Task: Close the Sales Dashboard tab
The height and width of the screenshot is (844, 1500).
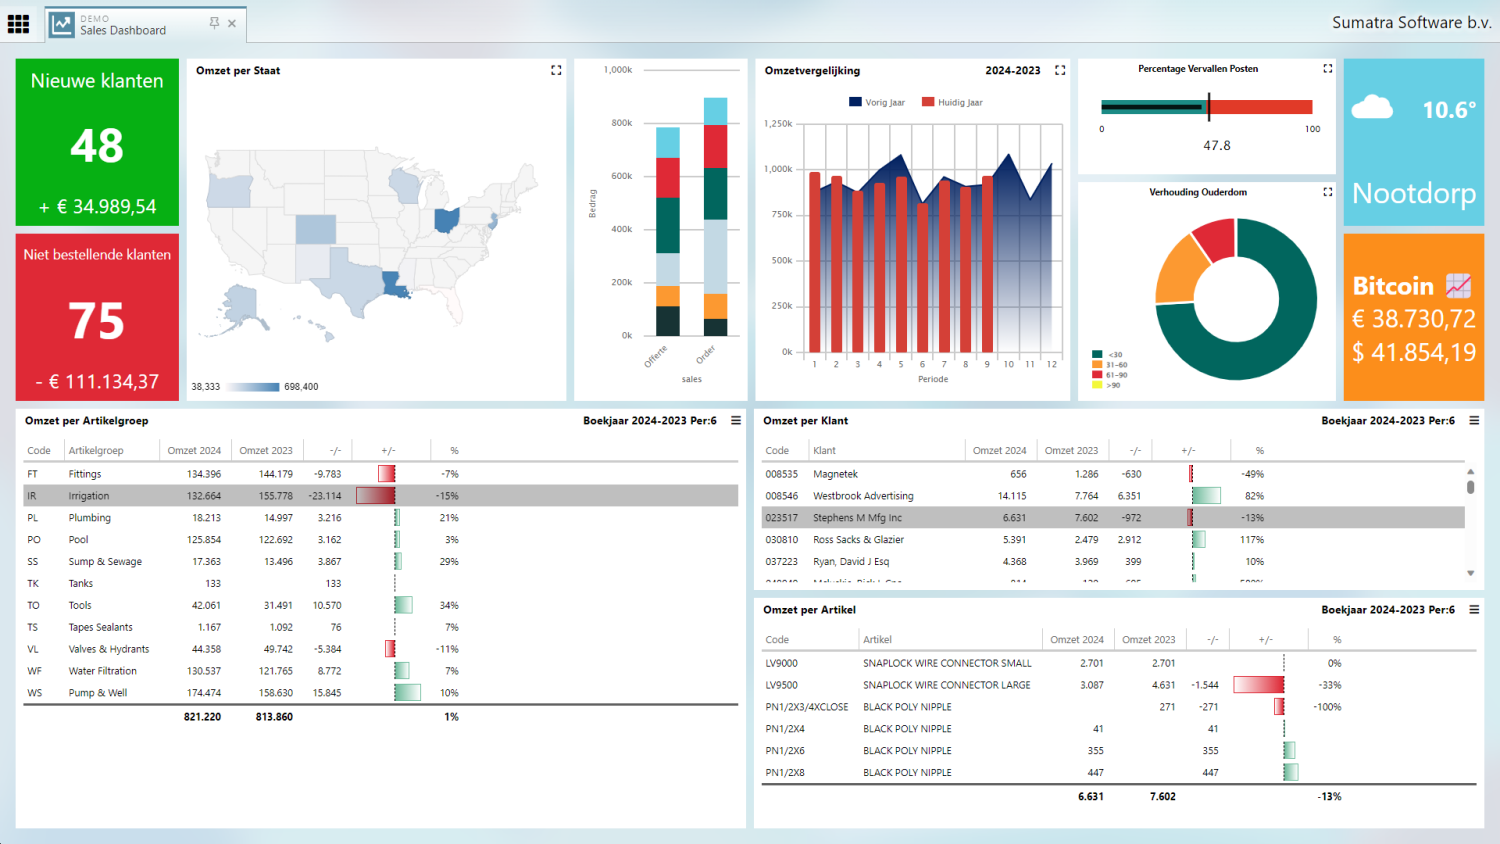Action: pyautogui.click(x=232, y=23)
